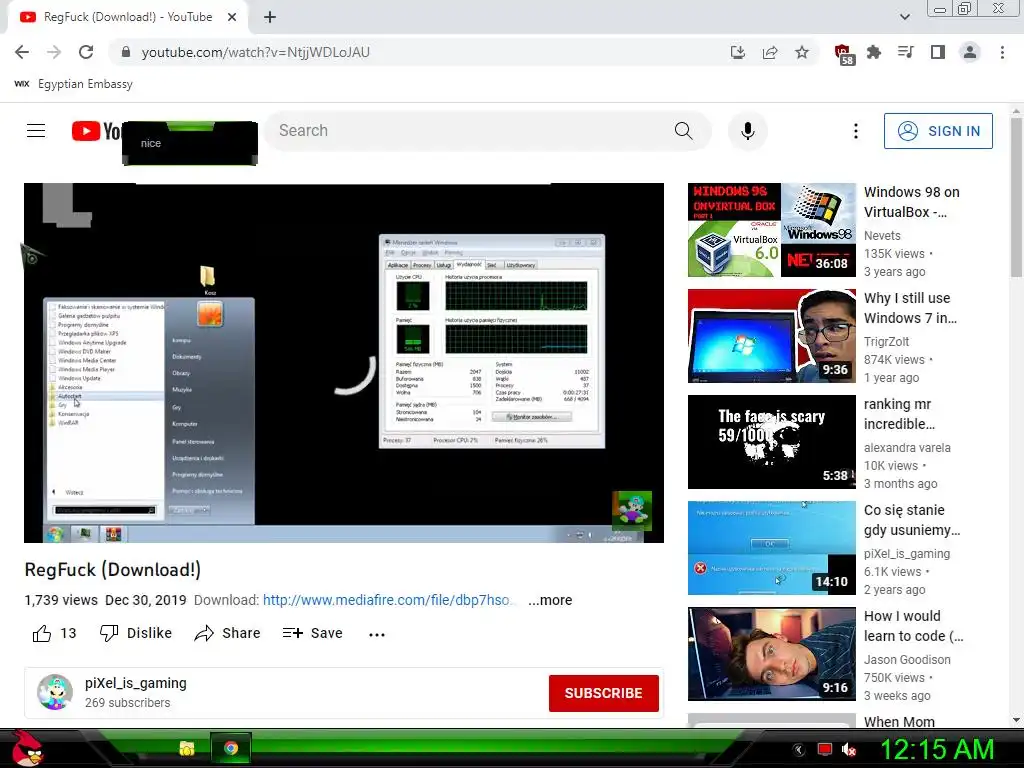
Task: Open Nevets channel under suggested video
Action: 882,236
